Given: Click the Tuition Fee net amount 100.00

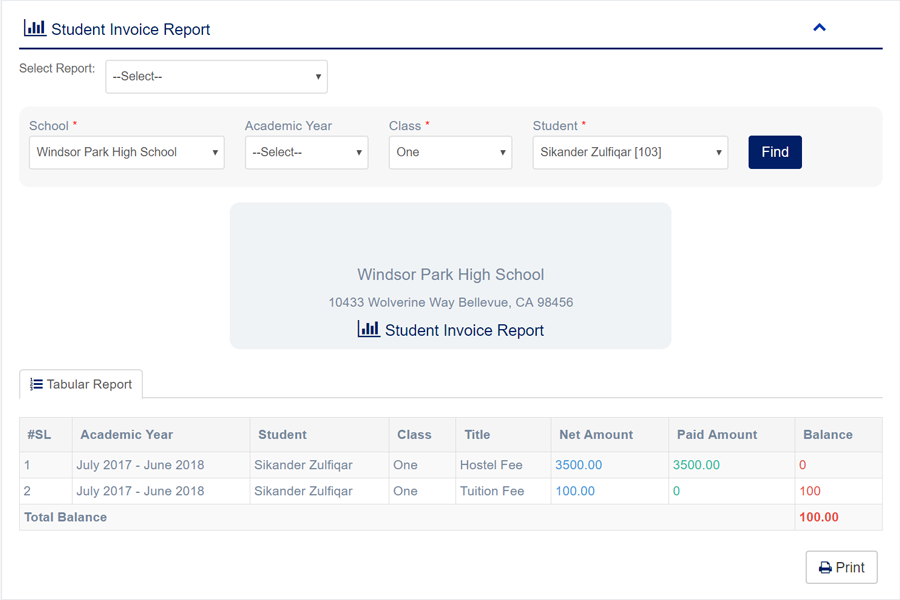Looking at the screenshot, I should pyautogui.click(x=575, y=491).
